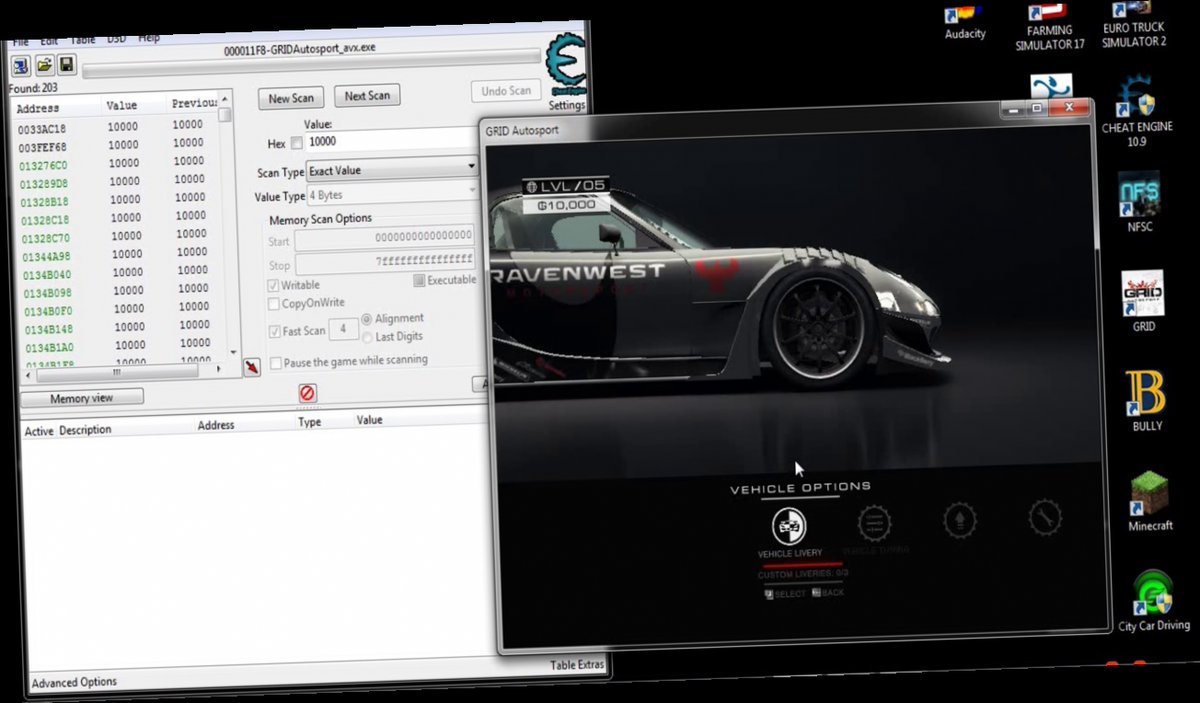Open Euro Truck Simulator 2 shortcut
This screenshot has height=703, width=1200.
(x=1134, y=25)
